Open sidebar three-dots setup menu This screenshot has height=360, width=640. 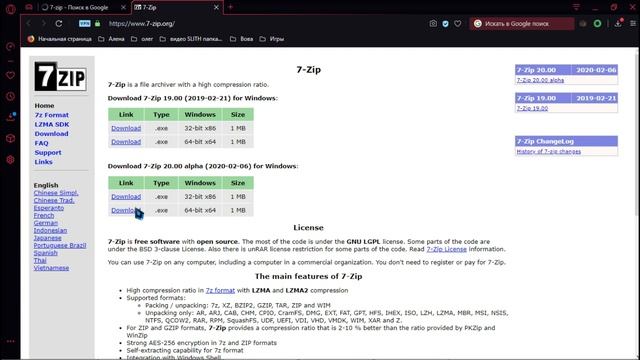pos(11,341)
